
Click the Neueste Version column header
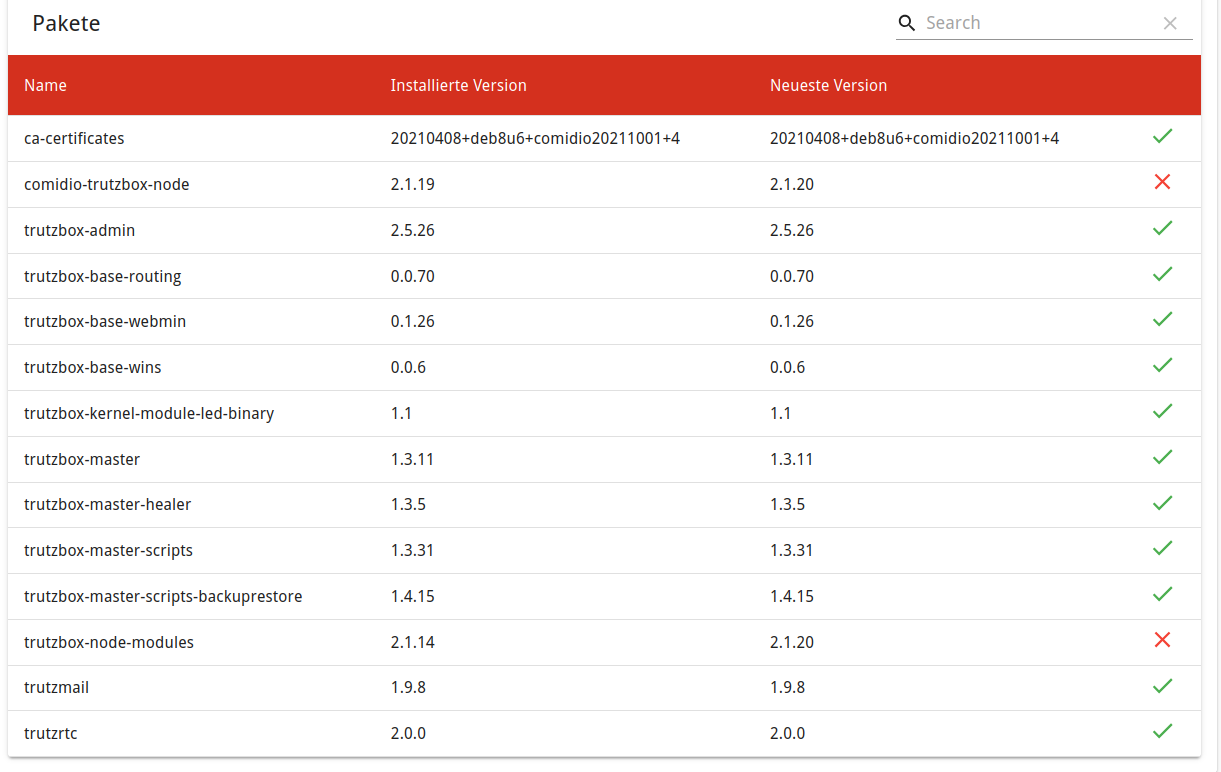(828, 86)
